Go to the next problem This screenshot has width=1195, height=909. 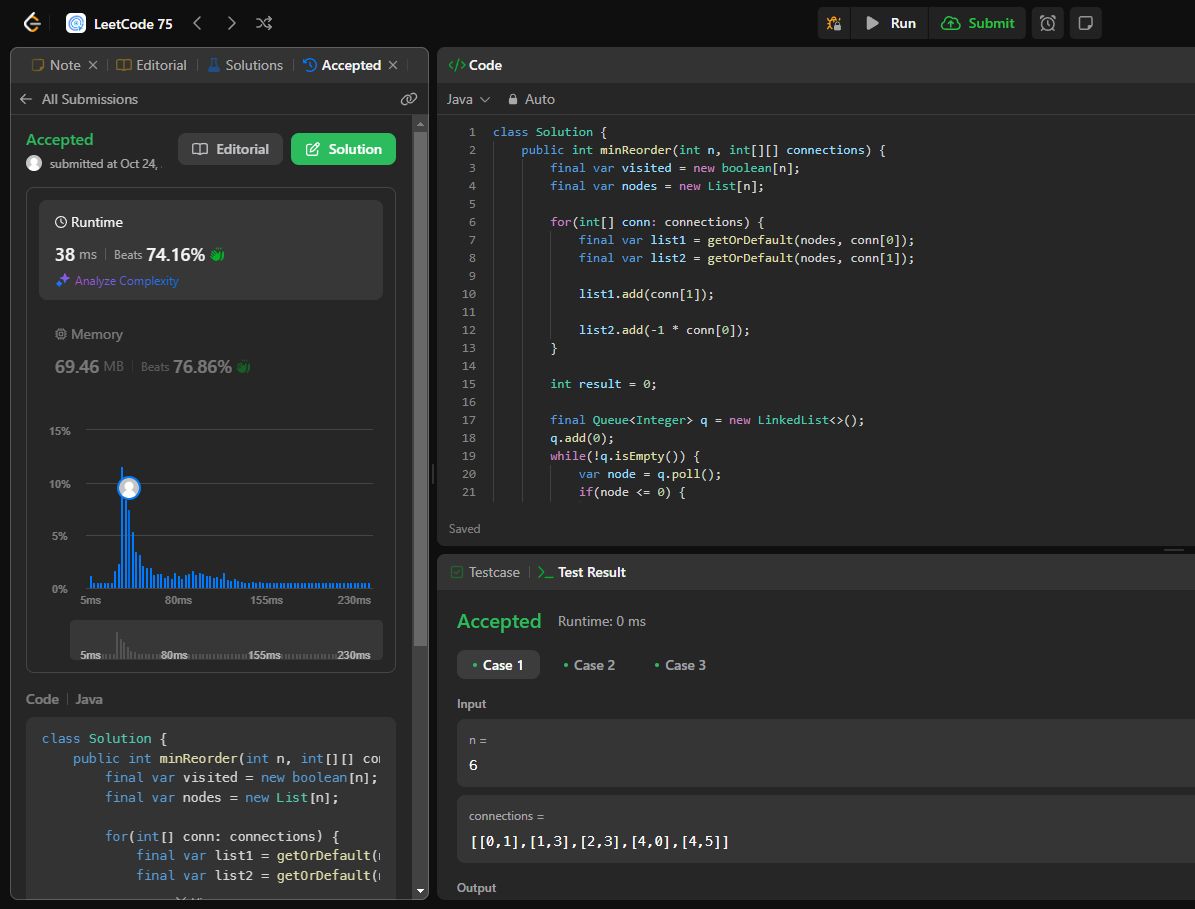click(231, 23)
